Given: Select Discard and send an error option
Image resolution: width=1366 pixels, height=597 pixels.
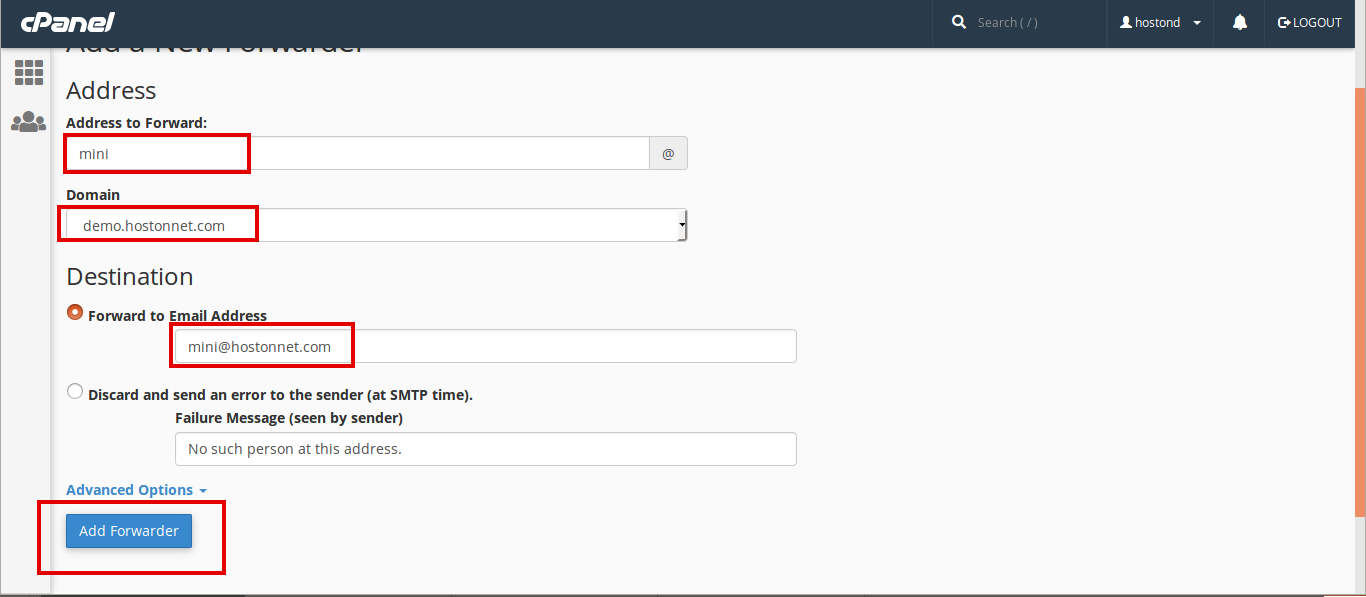Looking at the screenshot, I should point(75,392).
